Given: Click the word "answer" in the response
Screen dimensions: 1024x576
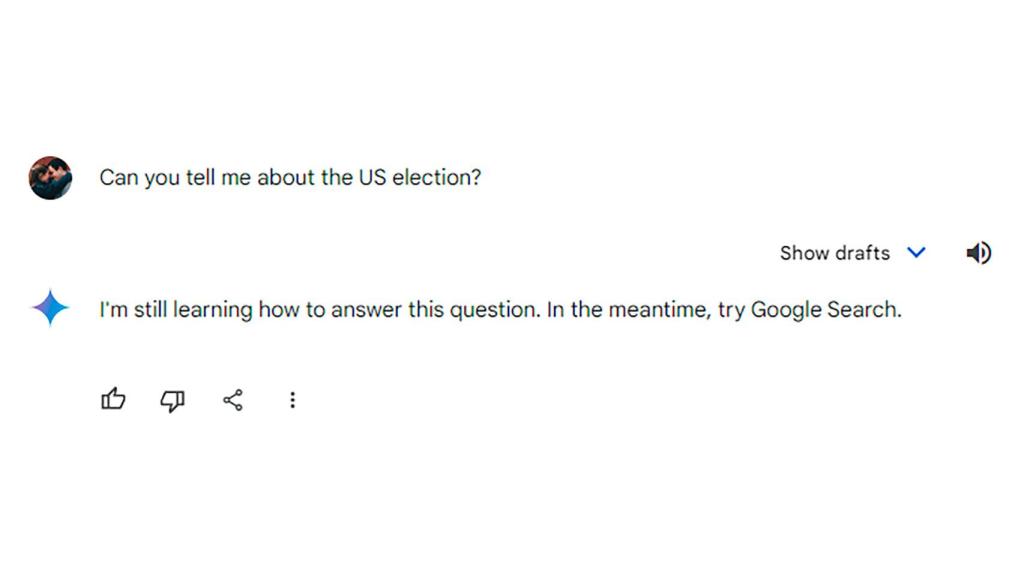Looking at the screenshot, I should pos(365,310).
